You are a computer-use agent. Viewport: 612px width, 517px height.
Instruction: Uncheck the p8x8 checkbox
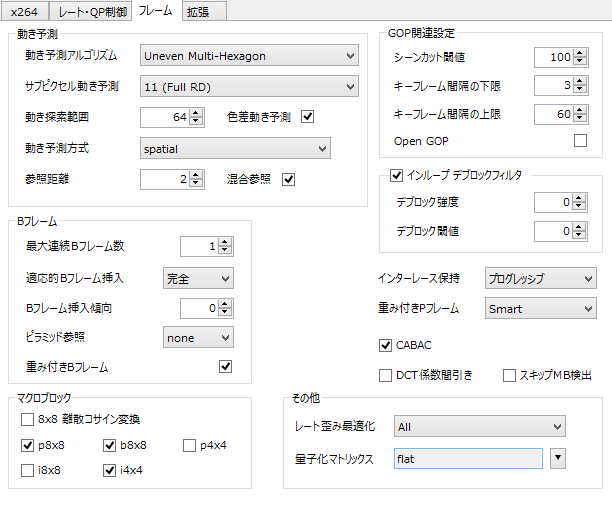pos(27,445)
